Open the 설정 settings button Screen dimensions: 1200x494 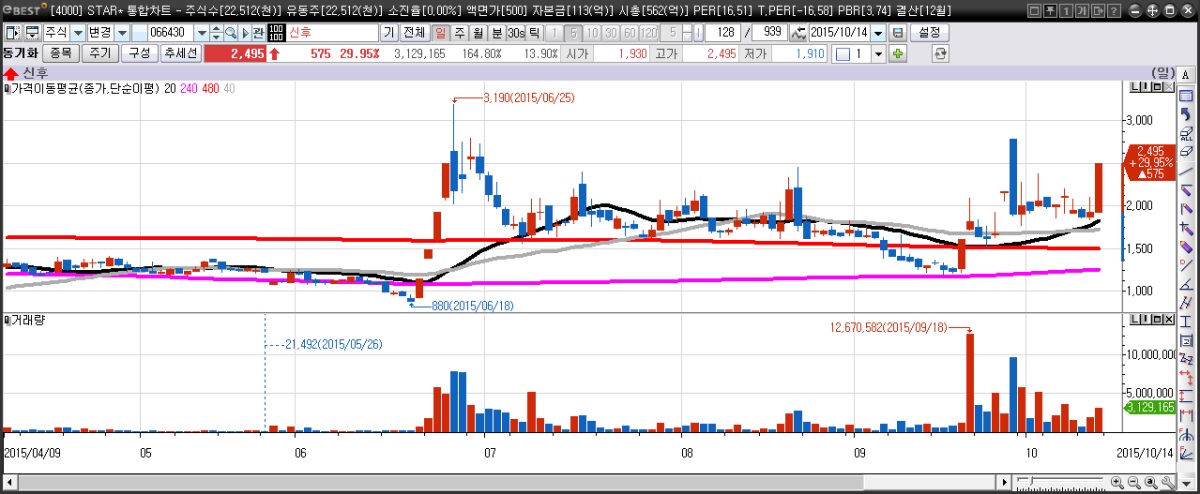tap(930, 32)
